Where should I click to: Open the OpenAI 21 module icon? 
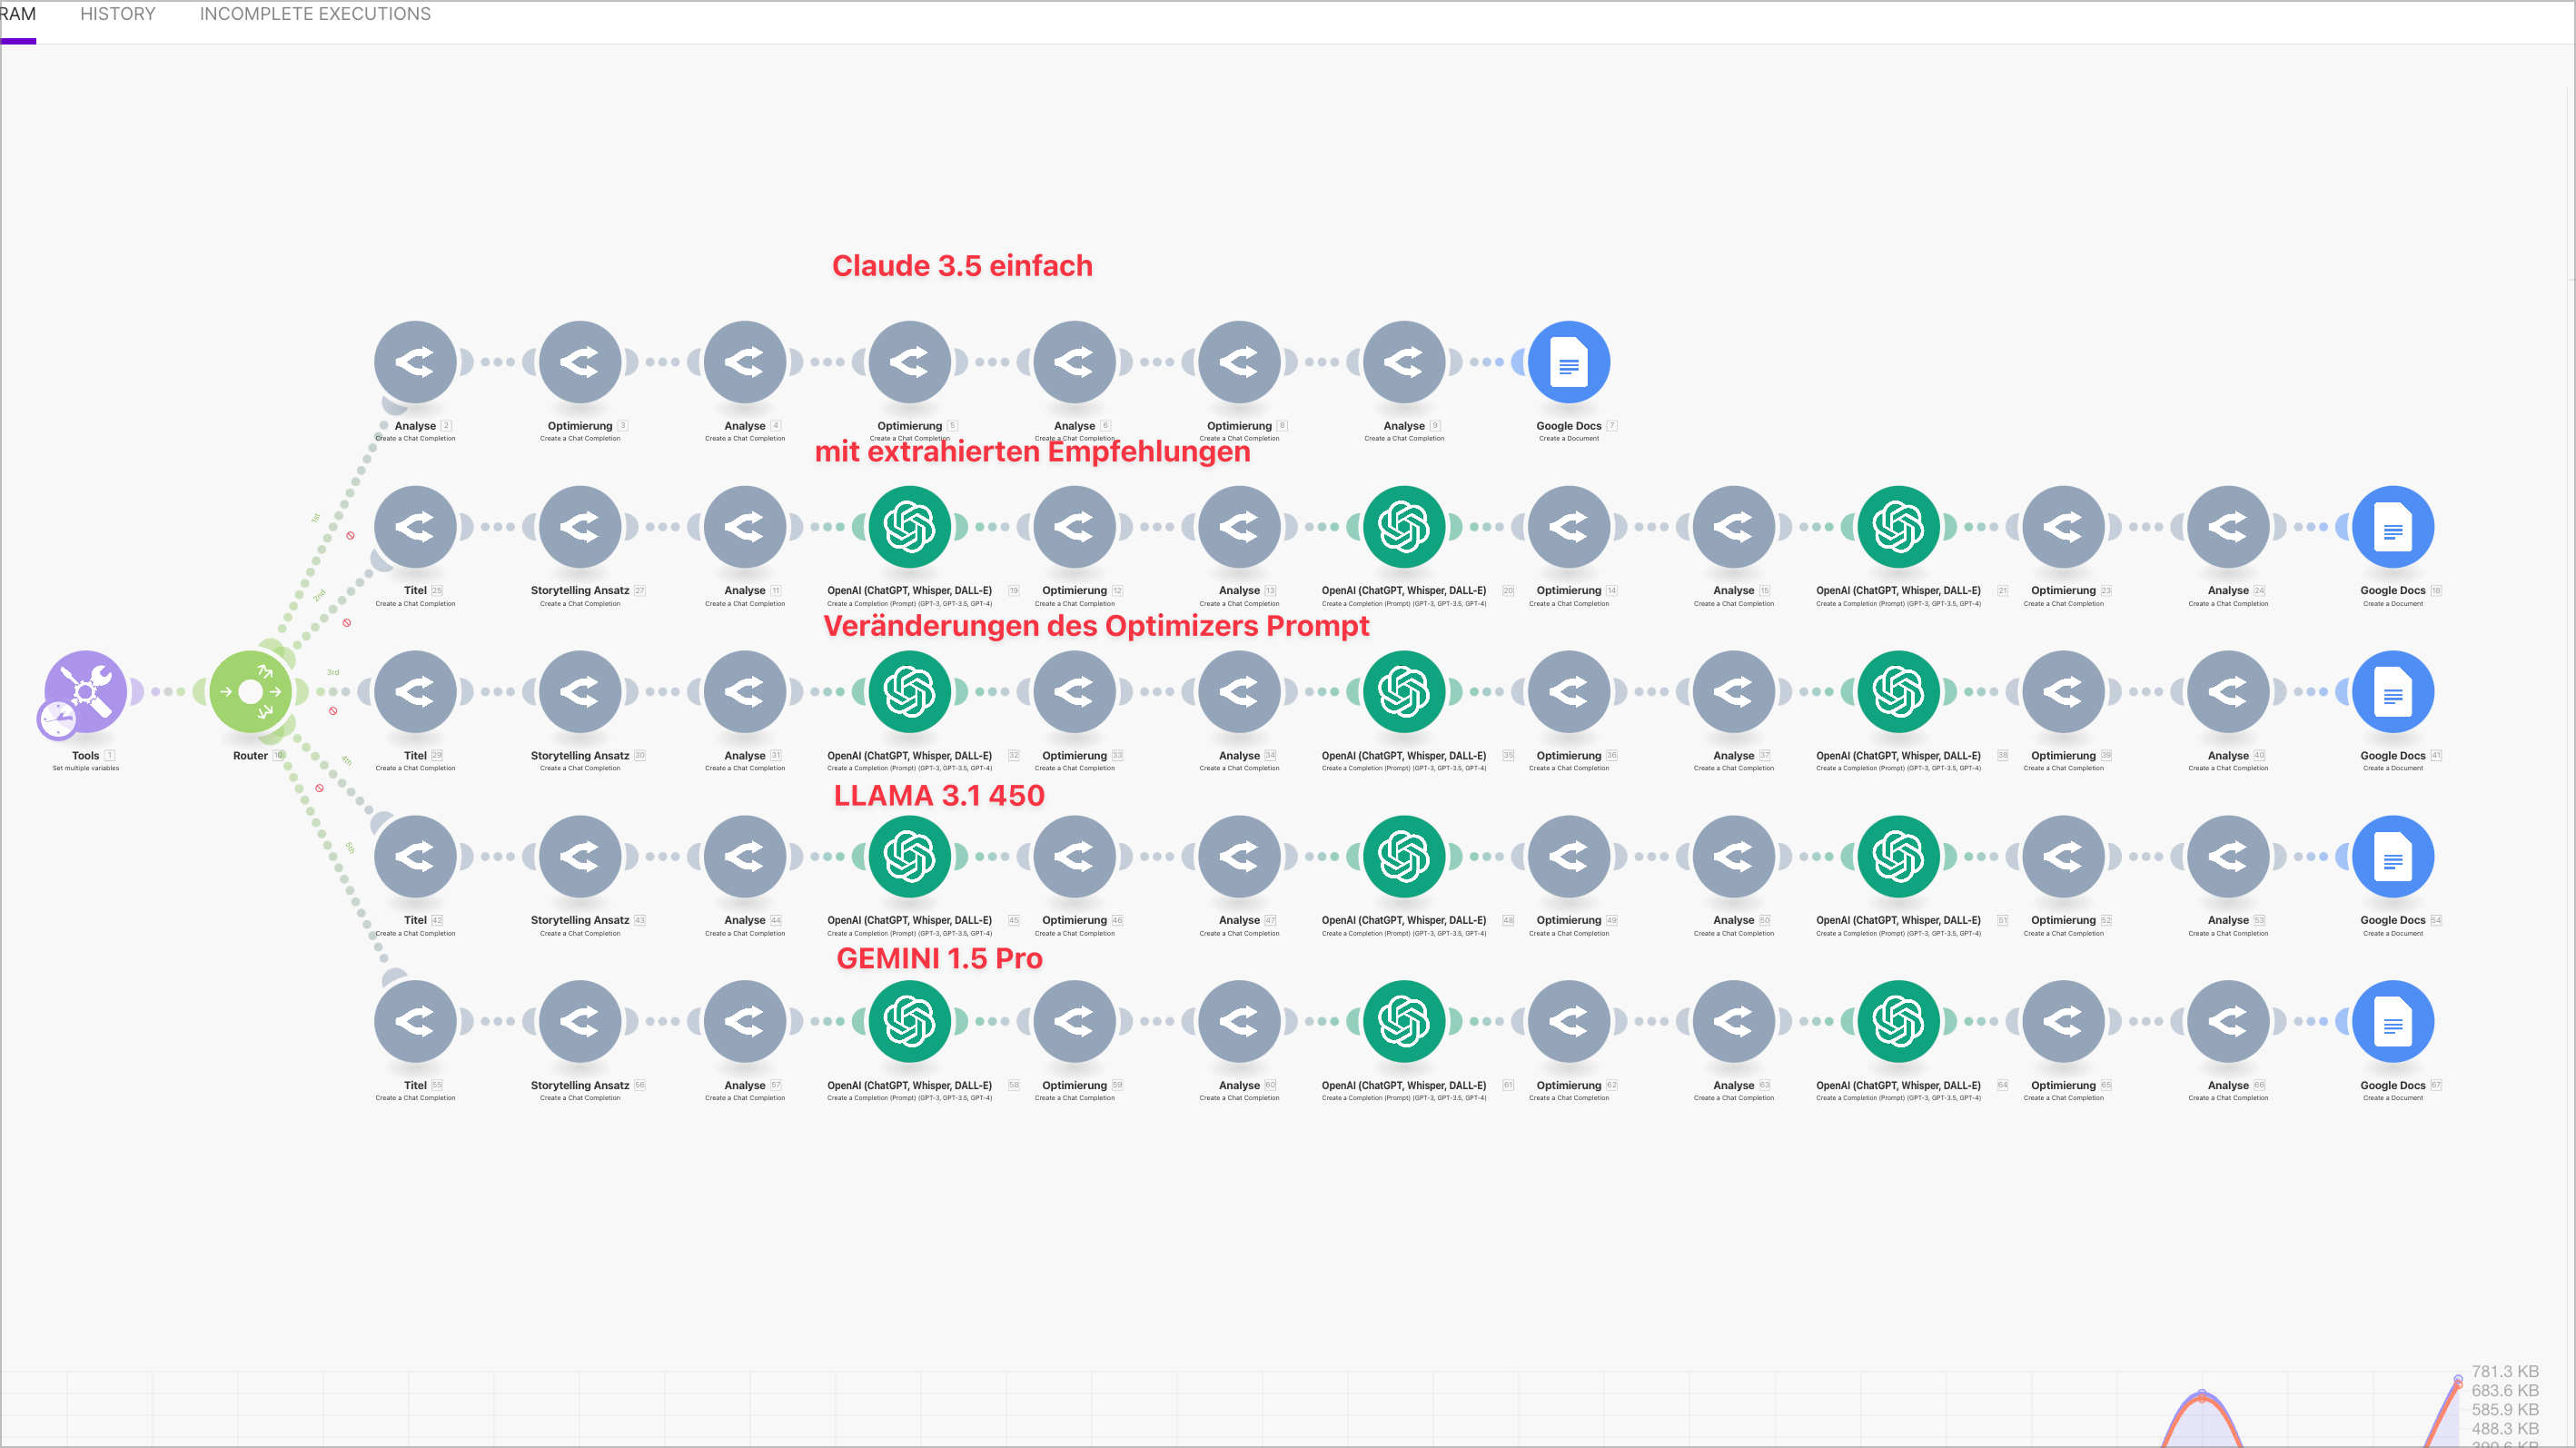pyautogui.click(x=1899, y=527)
